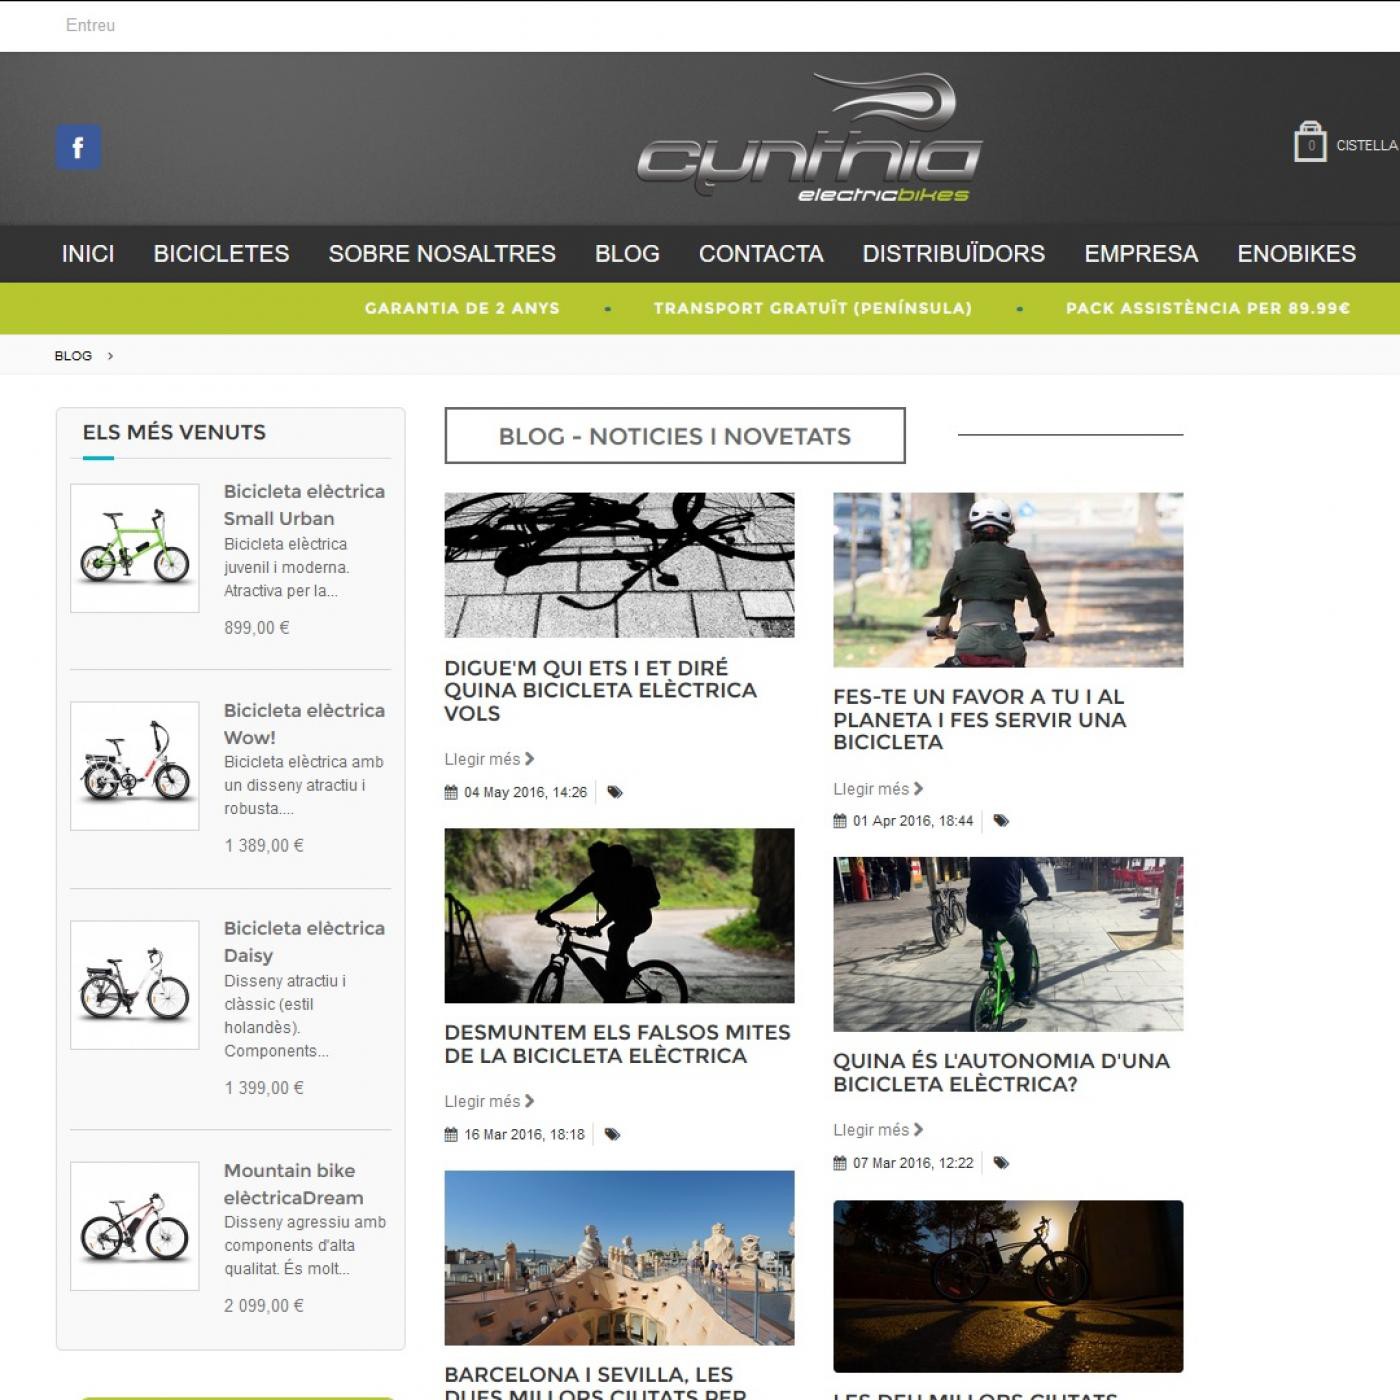1400x1400 pixels.
Task: Open the Bicicletes menu item
Action: coord(221,254)
